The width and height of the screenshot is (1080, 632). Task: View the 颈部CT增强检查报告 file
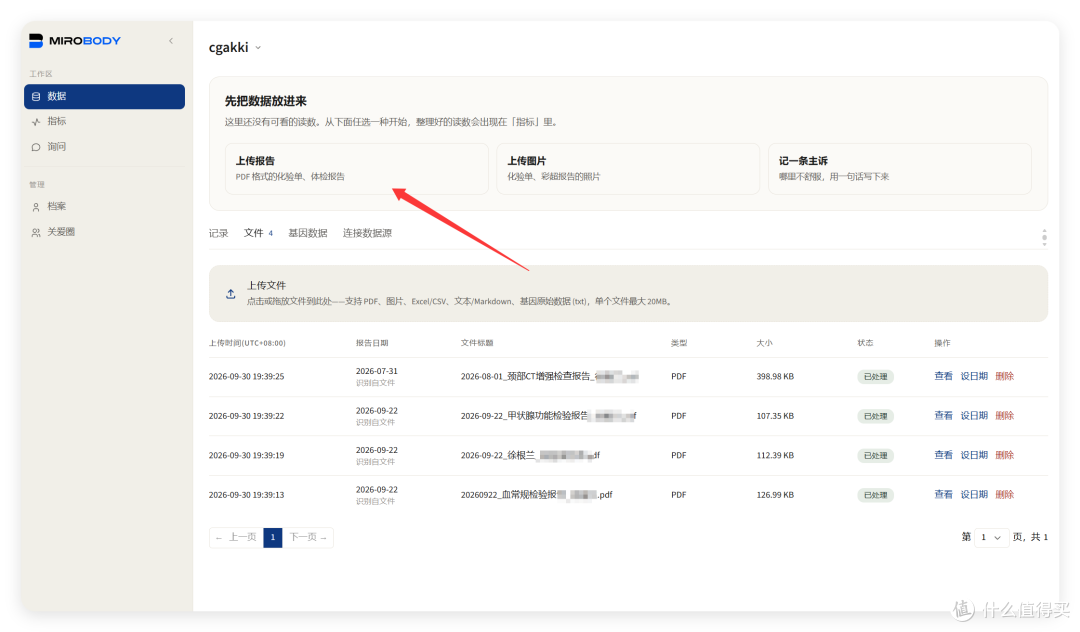point(943,376)
